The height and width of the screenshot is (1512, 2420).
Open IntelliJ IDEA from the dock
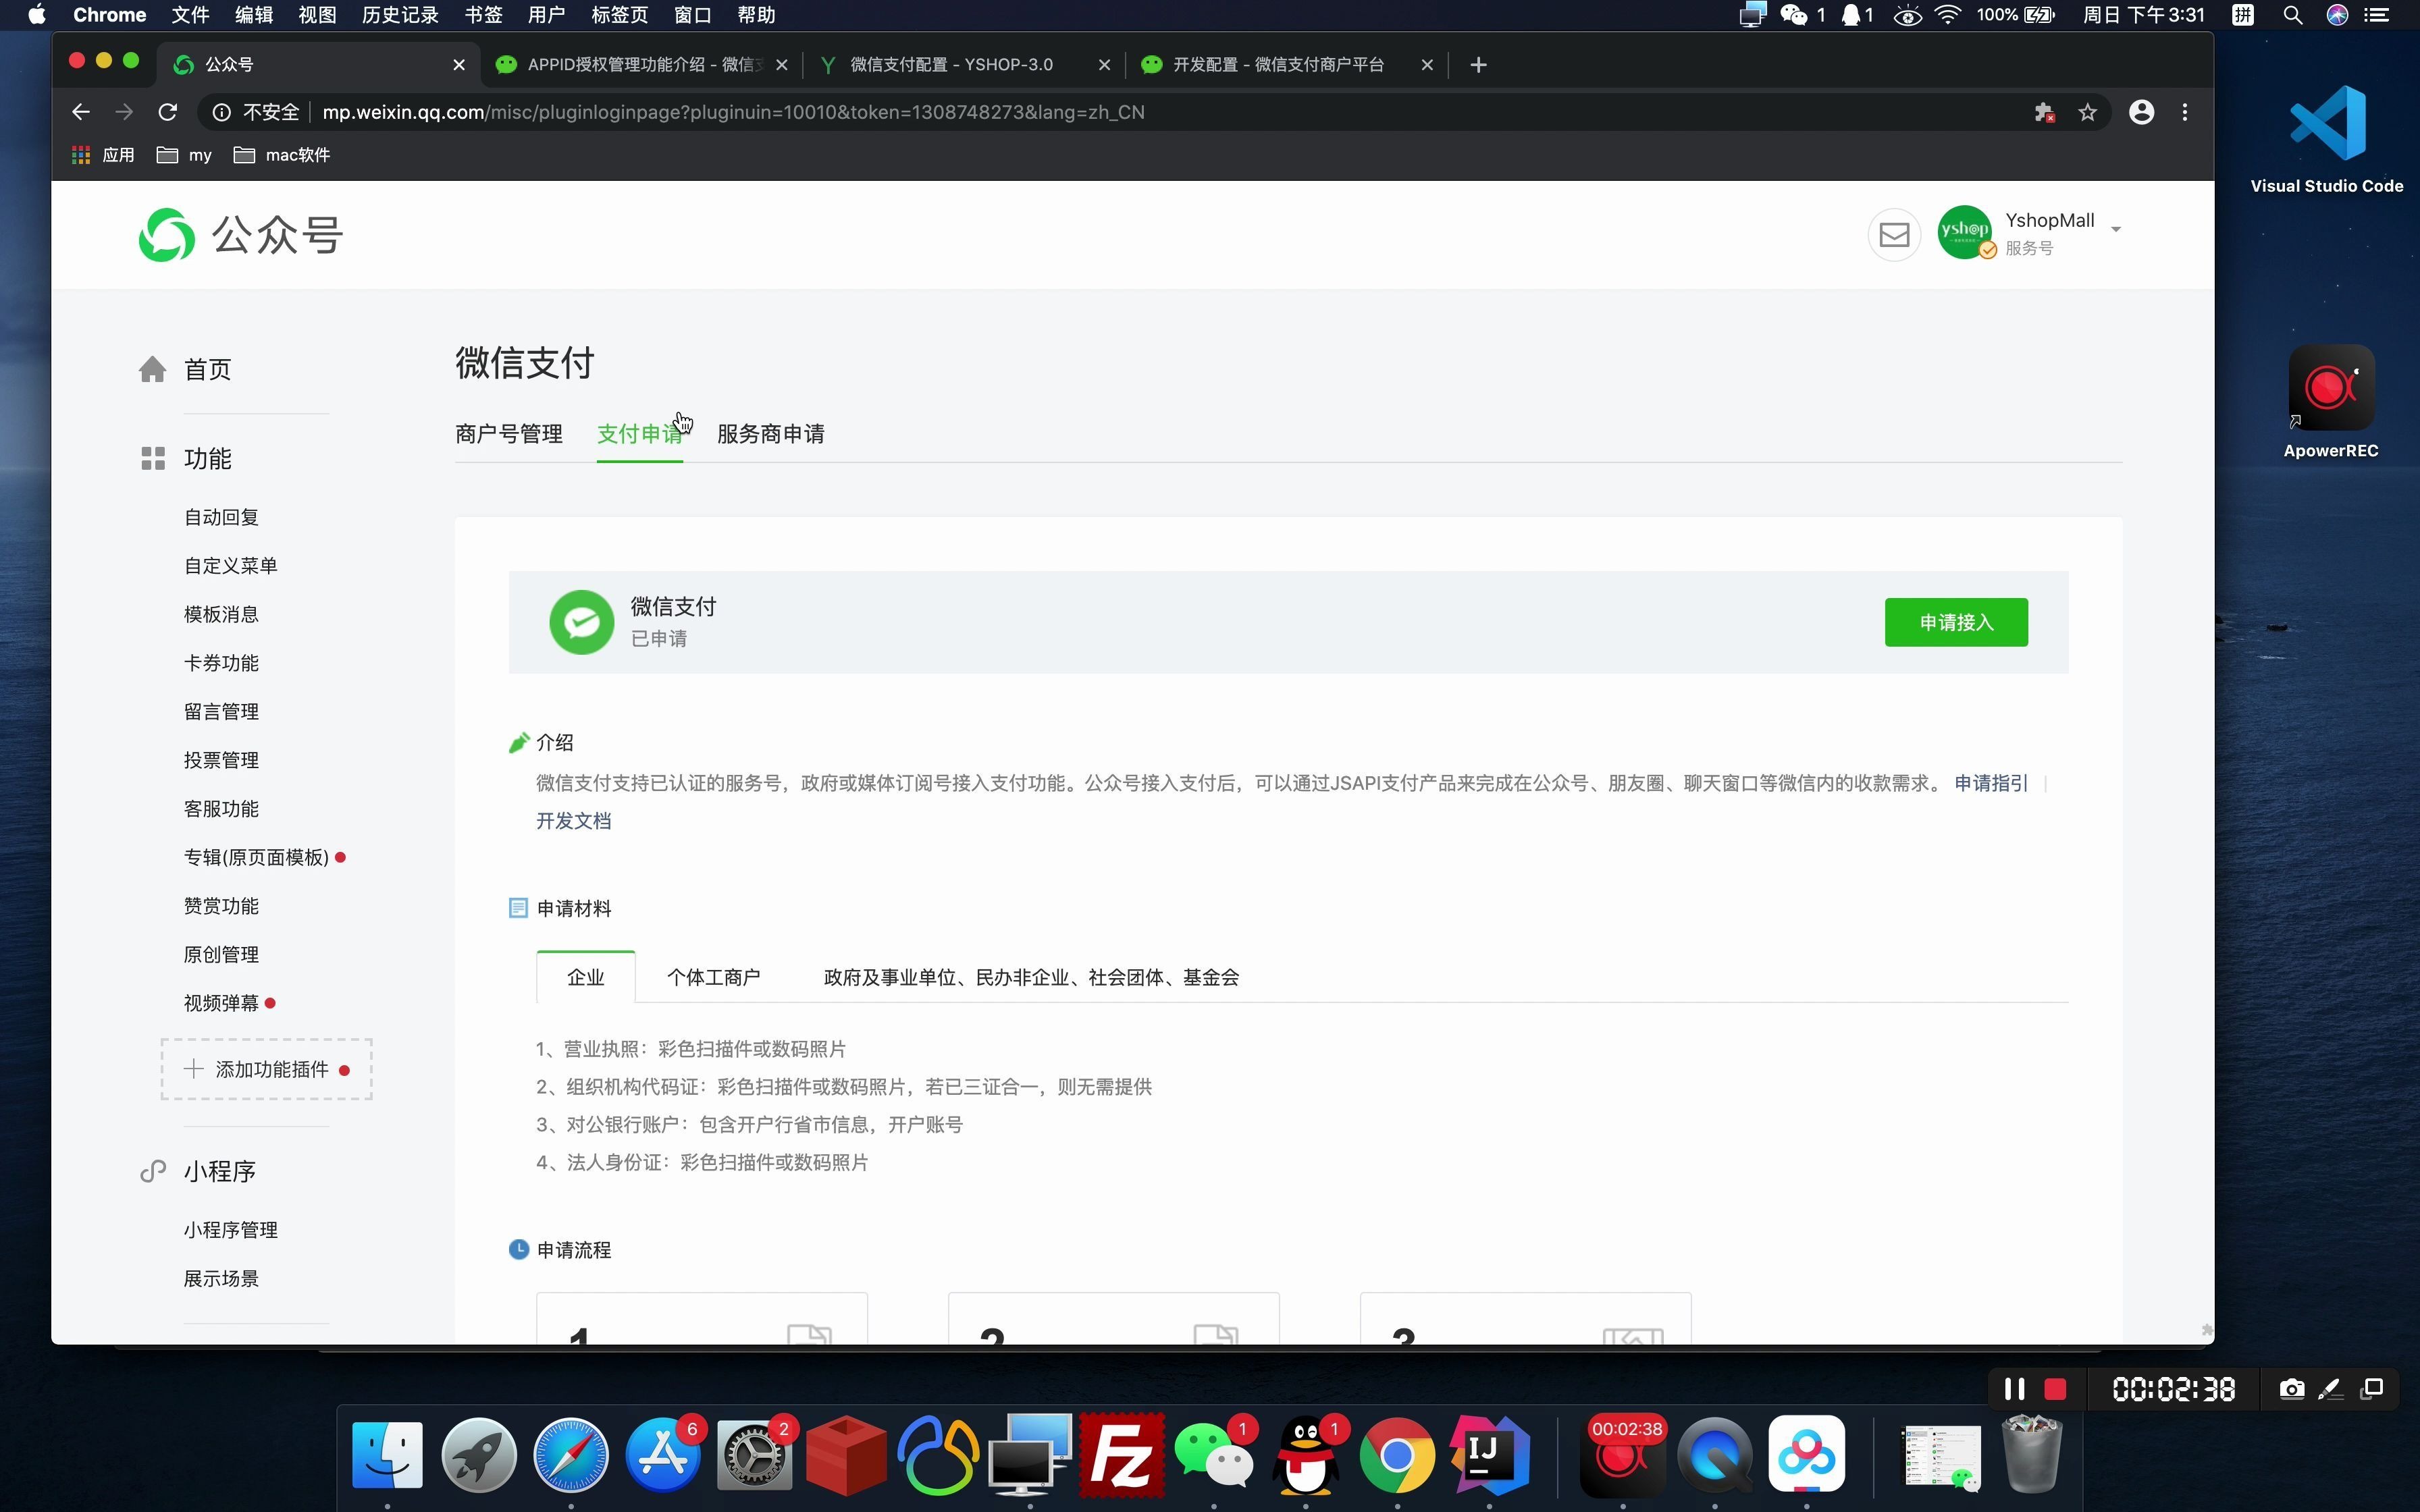[1489, 1455]
